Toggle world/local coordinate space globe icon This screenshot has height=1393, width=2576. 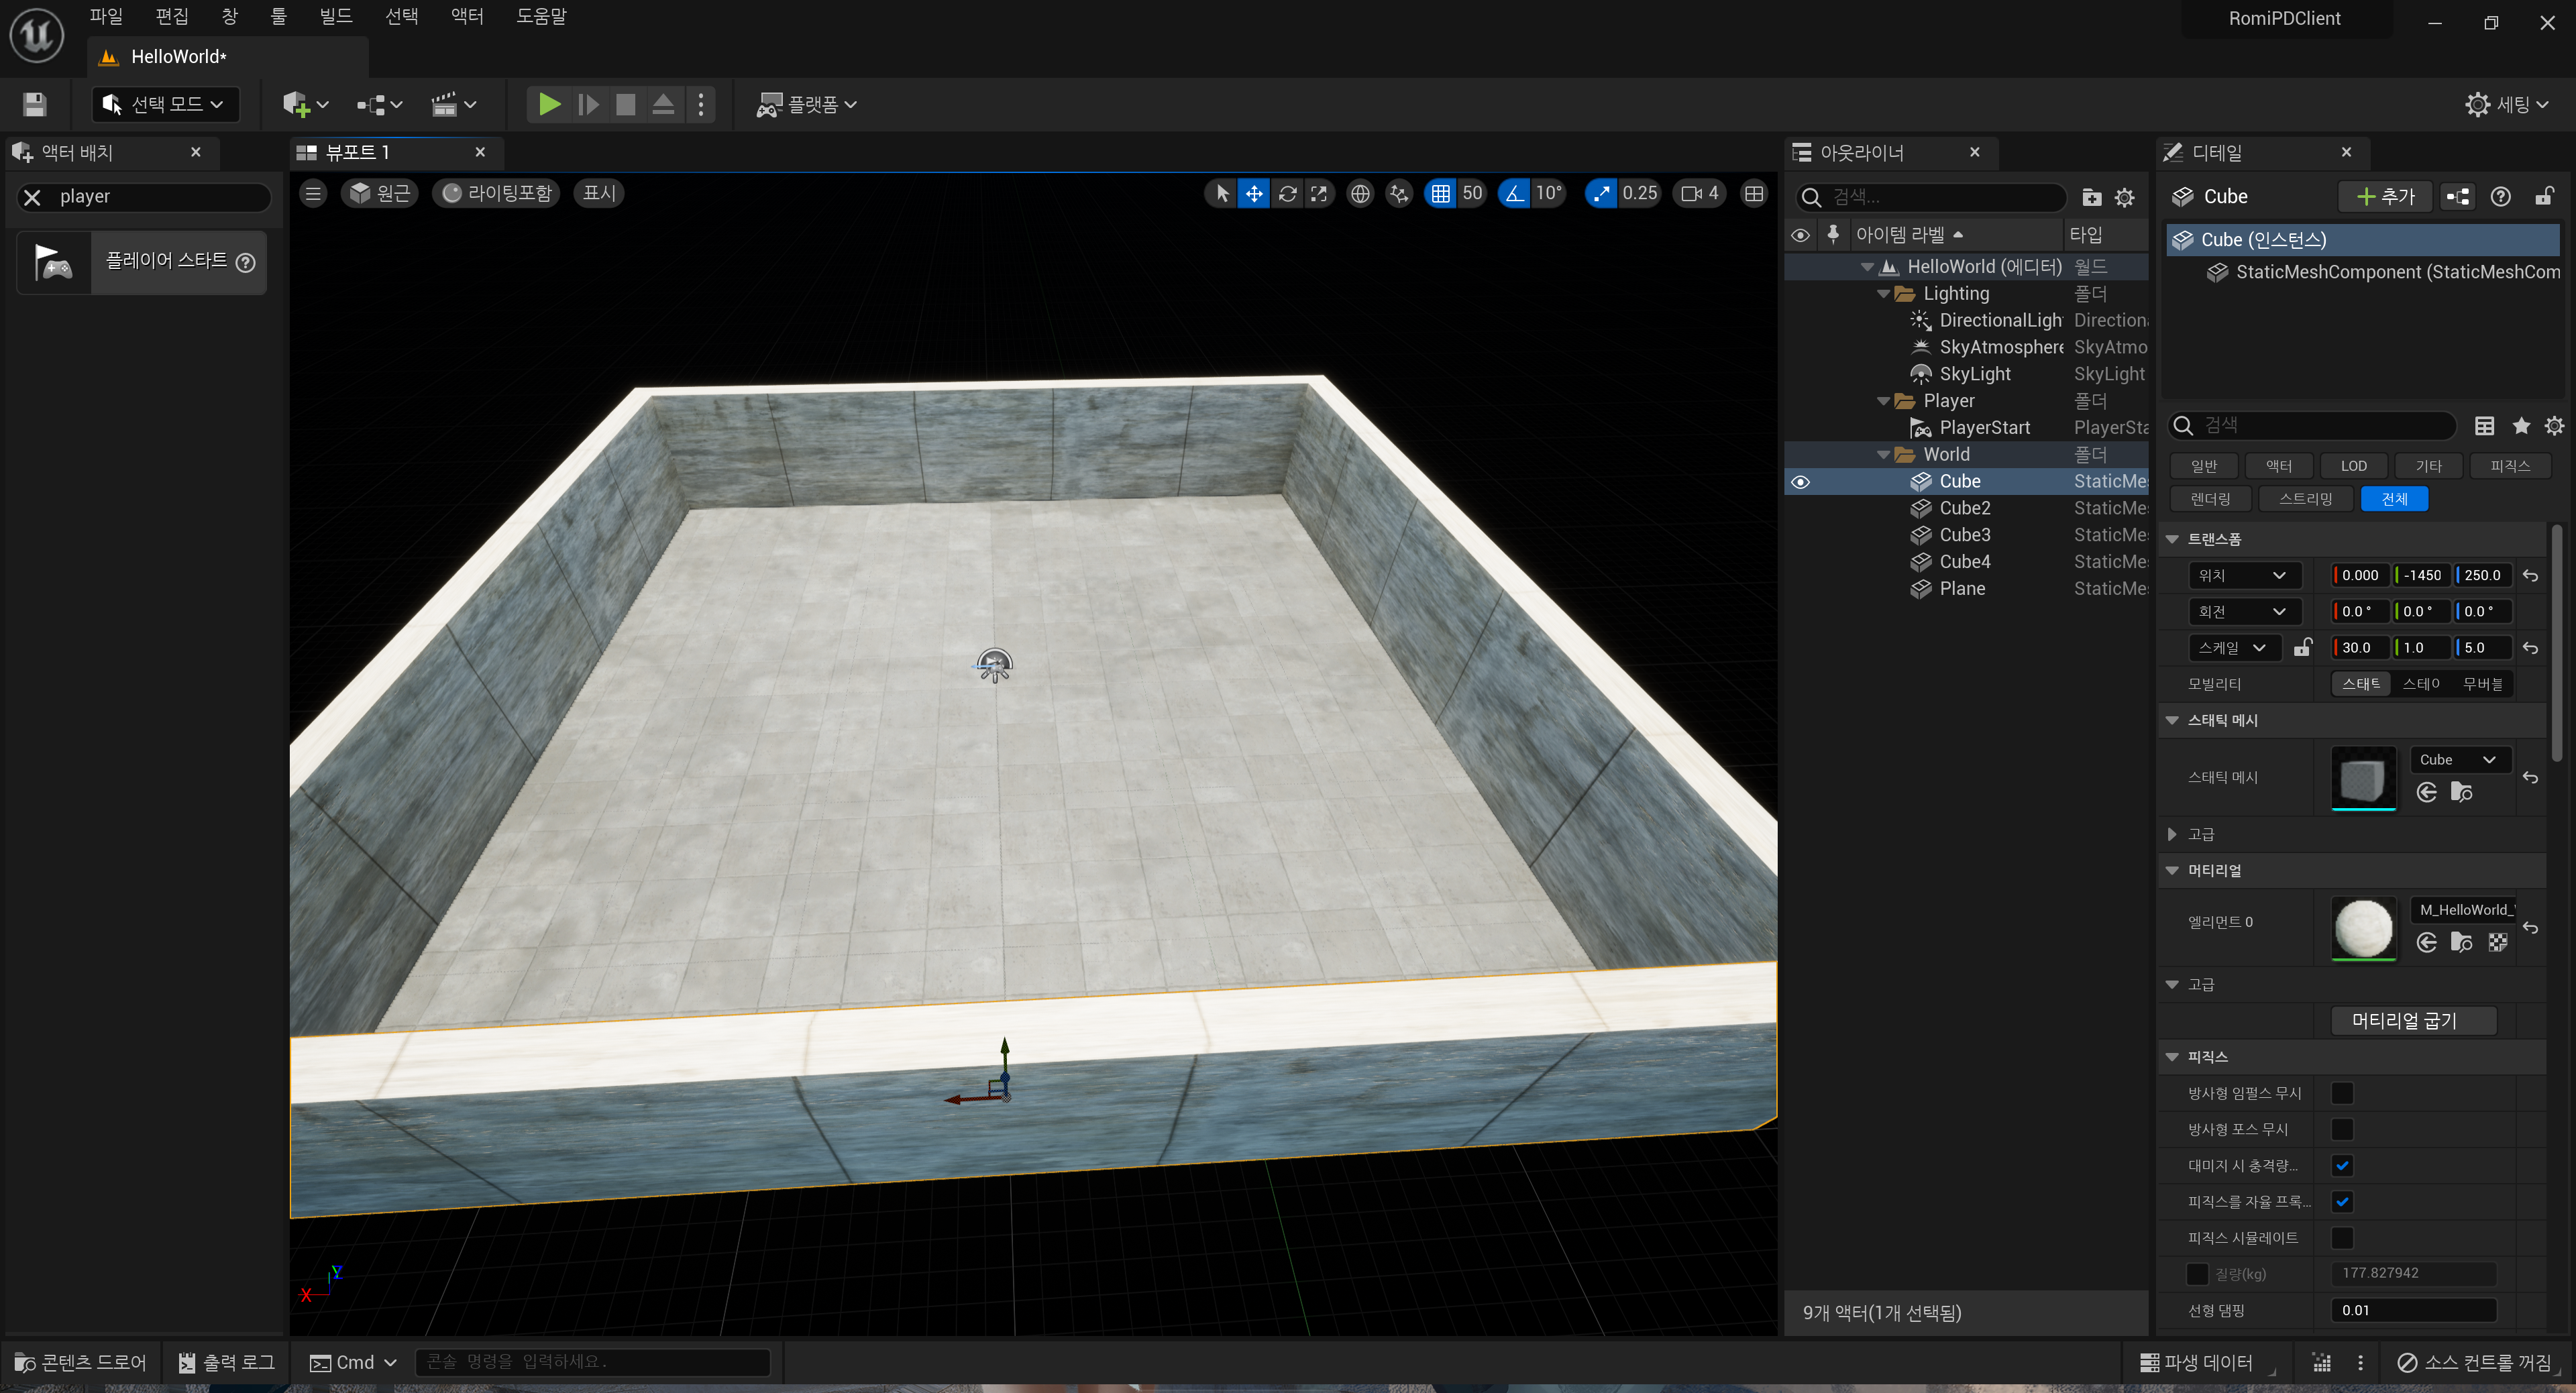1360,193
